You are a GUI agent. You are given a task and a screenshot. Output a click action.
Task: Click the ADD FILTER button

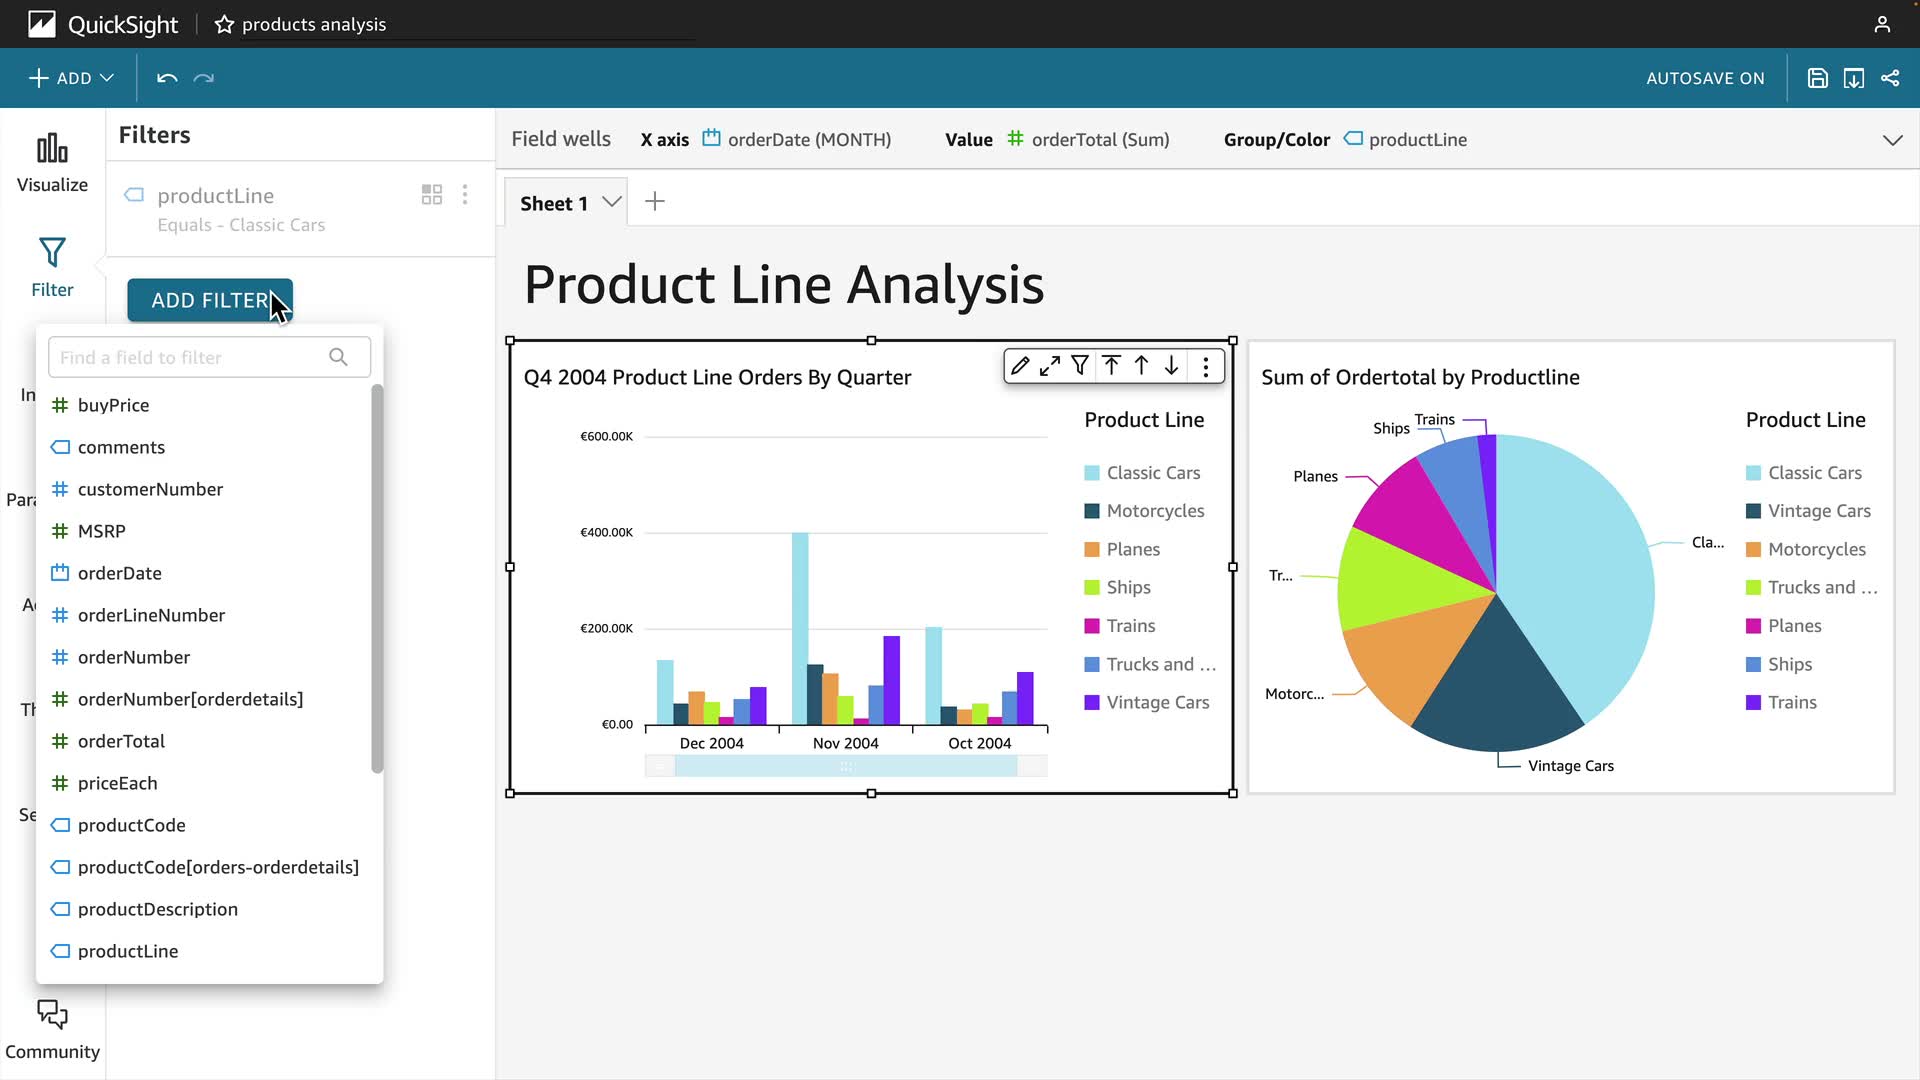point(209,300)
